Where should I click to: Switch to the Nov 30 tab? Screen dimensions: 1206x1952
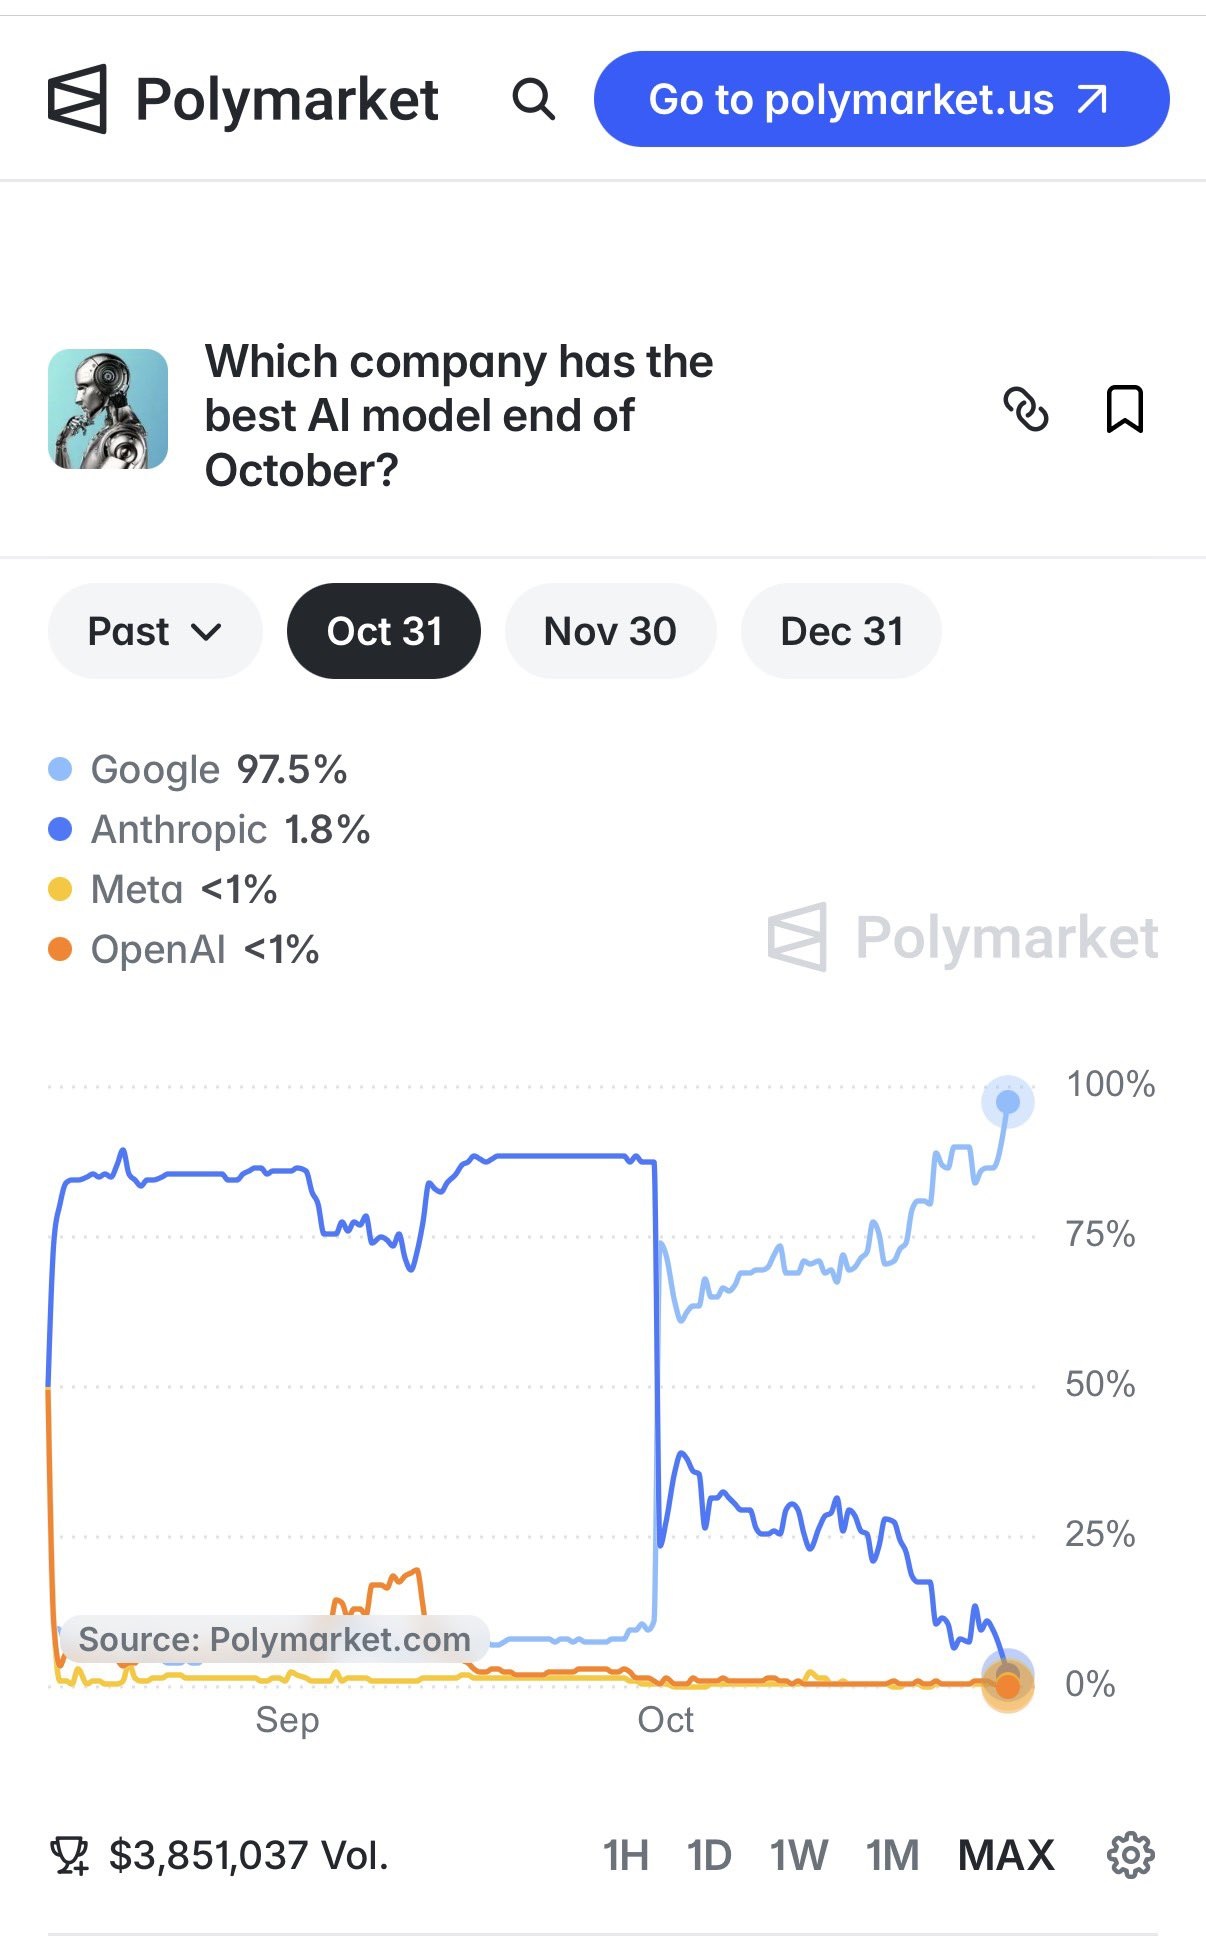[610, 631]
